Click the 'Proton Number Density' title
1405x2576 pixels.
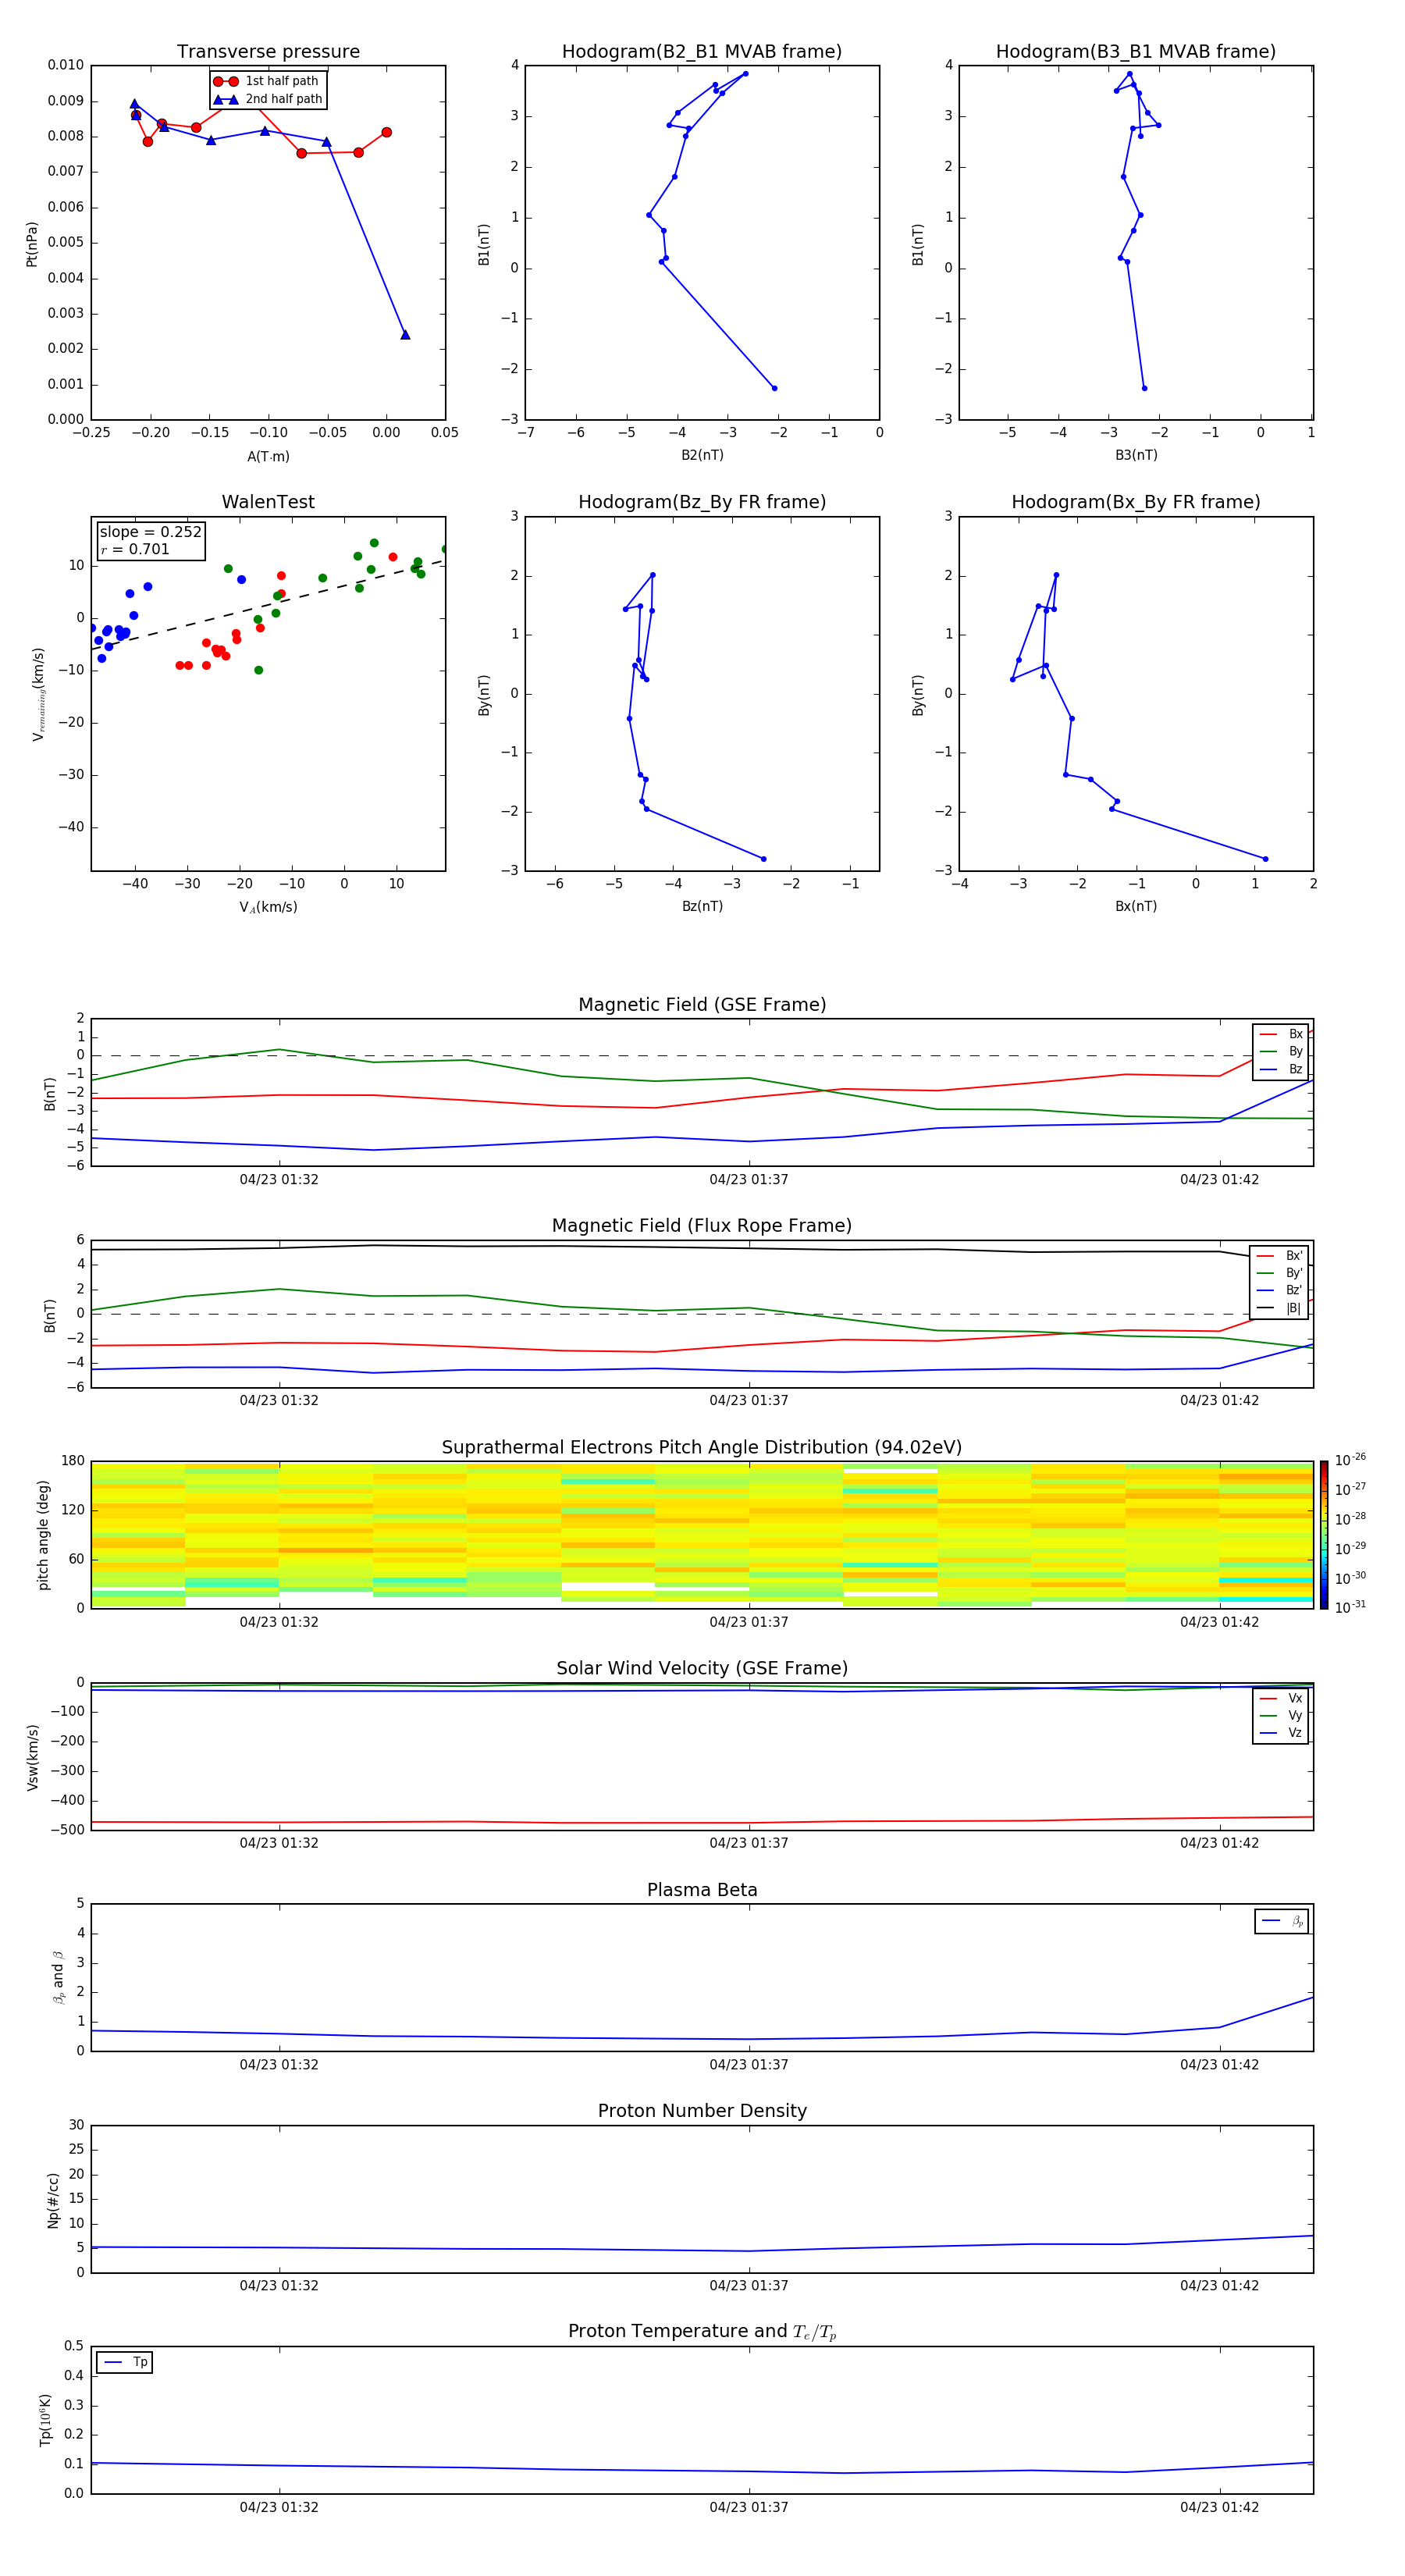coord(702,2111)
